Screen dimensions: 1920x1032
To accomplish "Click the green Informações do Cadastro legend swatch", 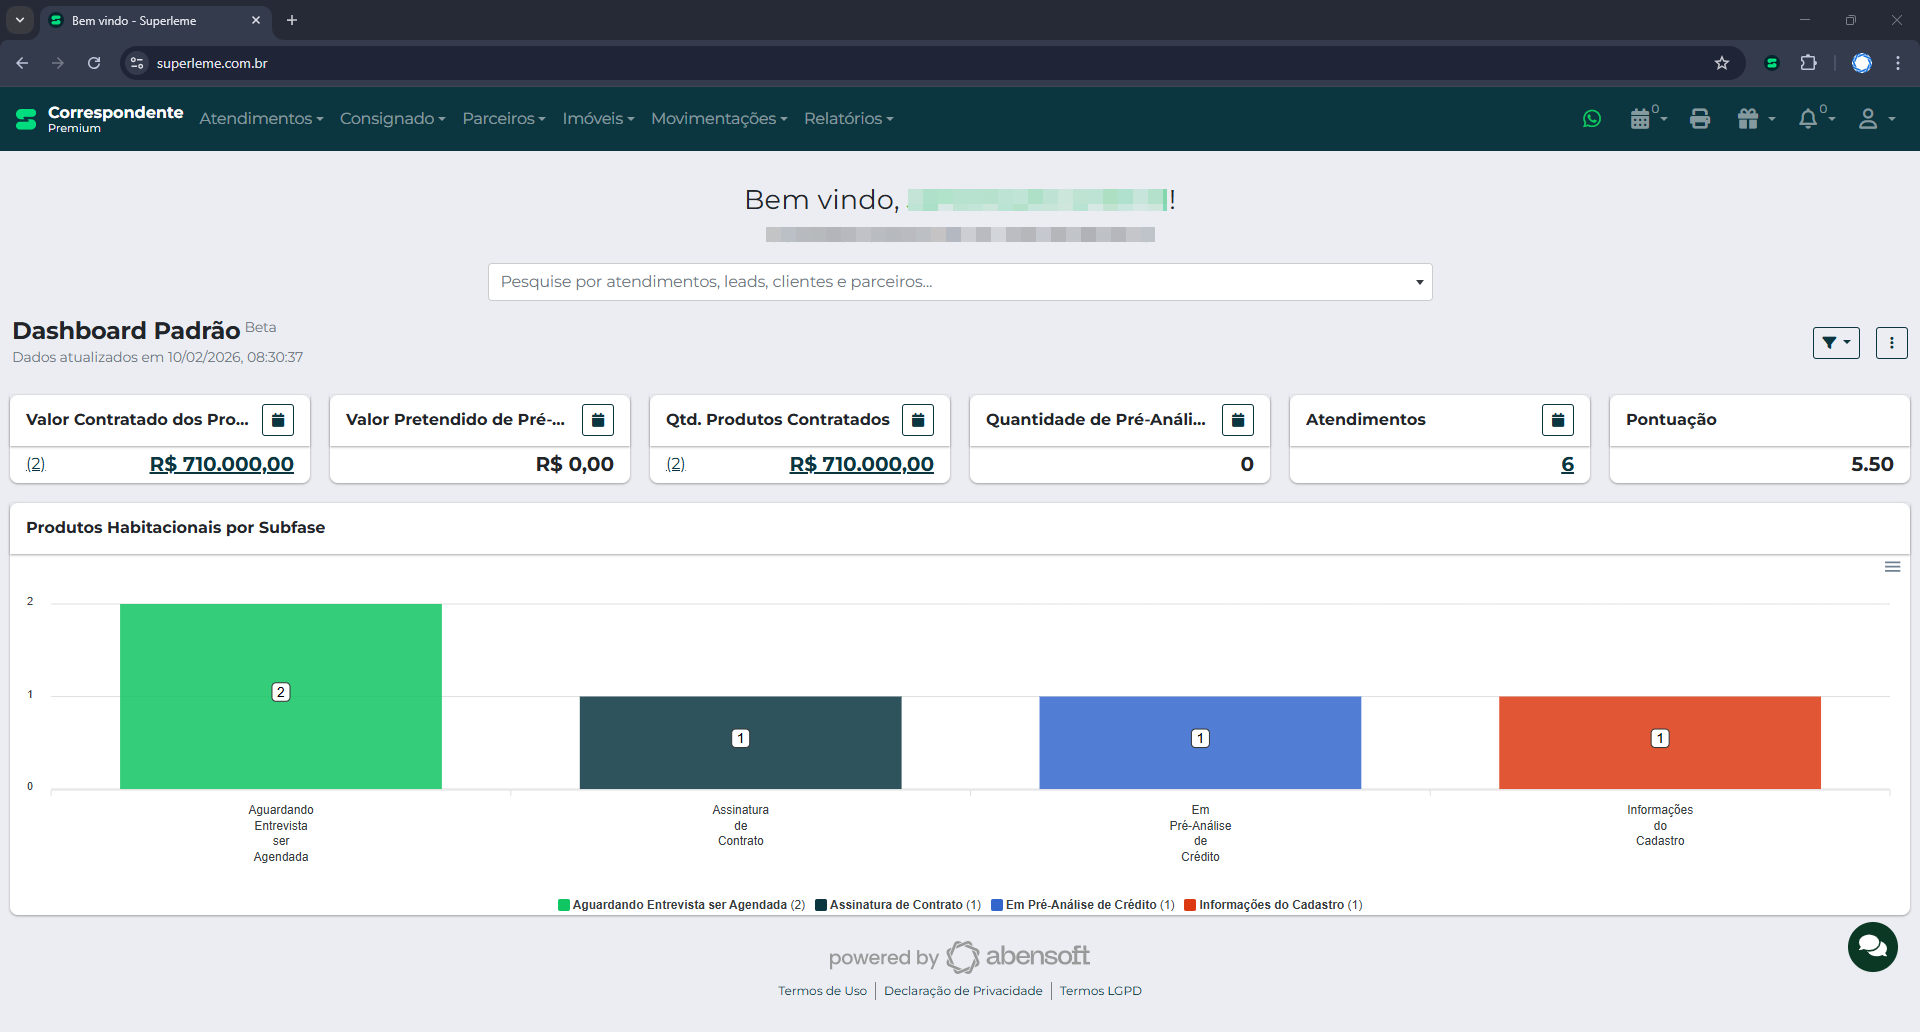I will [1189, 905].
